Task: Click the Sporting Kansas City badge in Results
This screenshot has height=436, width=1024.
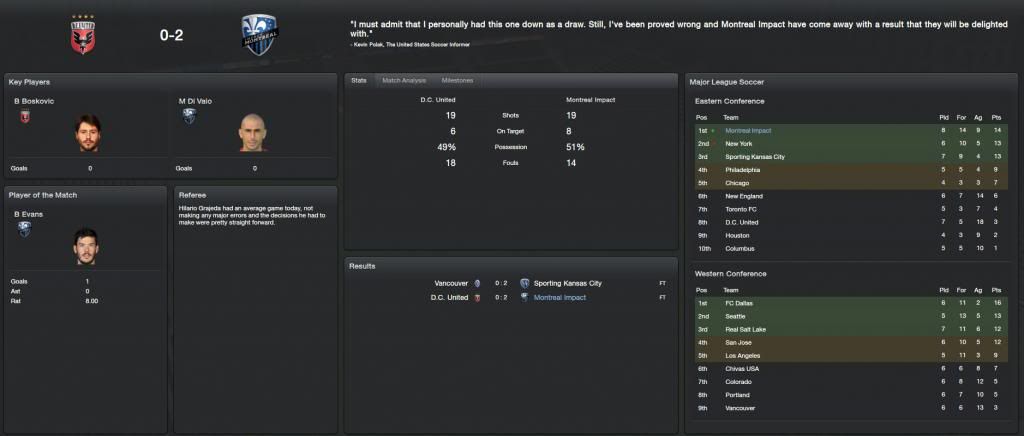Action: click(x=524, y=283)
